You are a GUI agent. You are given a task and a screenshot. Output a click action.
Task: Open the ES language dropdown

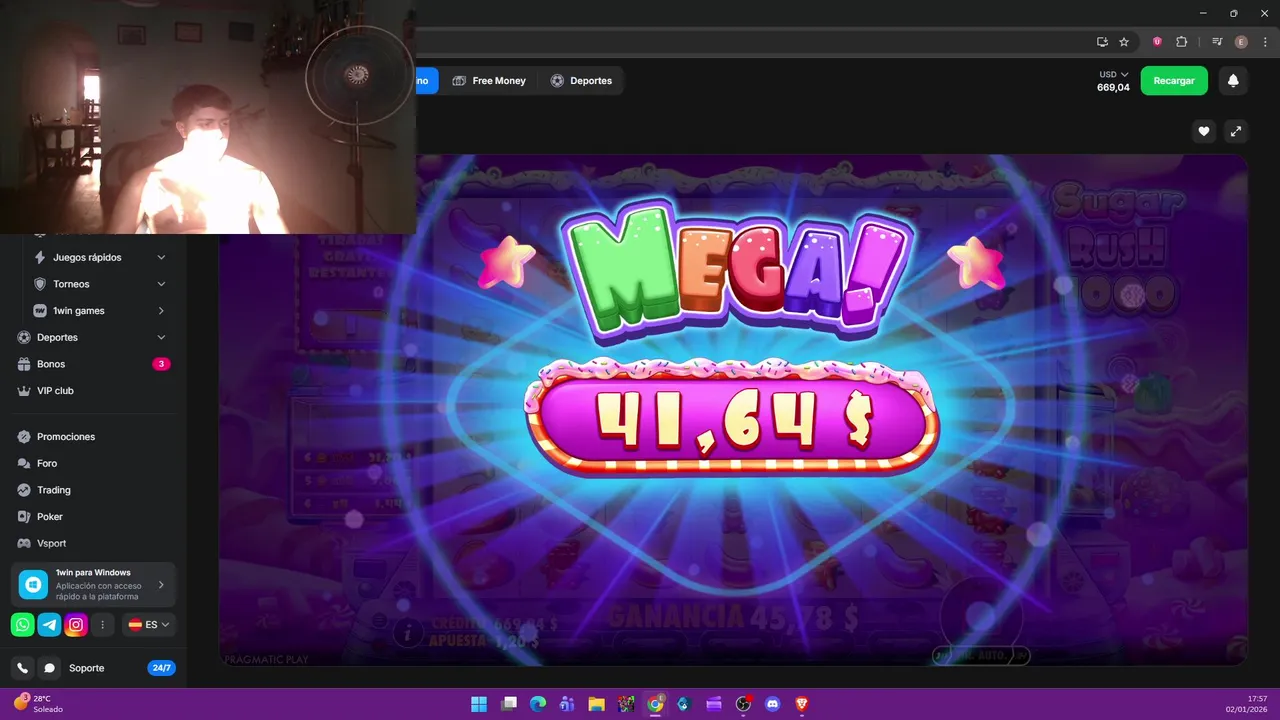149,625
